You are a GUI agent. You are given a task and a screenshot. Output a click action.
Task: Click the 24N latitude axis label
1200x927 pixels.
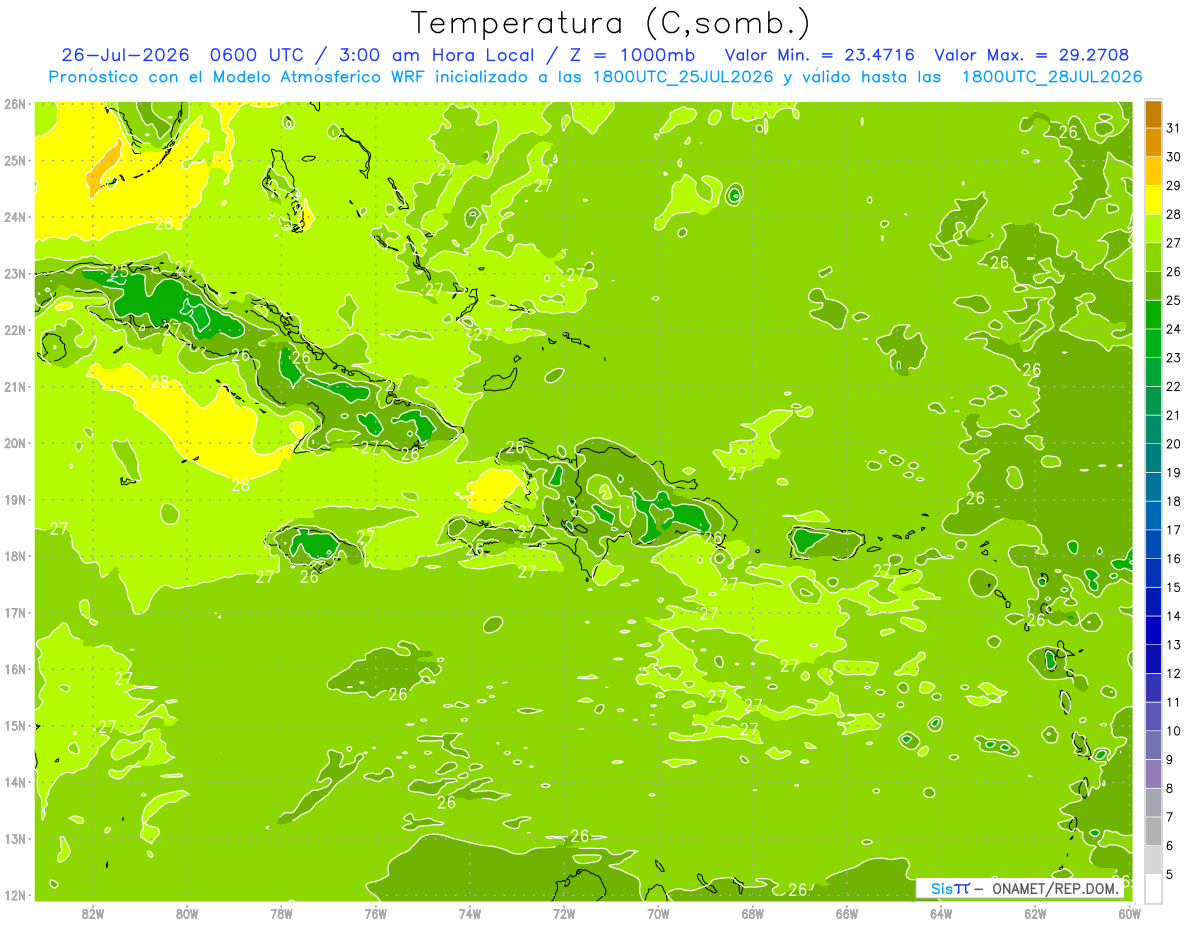coord(15,217)
